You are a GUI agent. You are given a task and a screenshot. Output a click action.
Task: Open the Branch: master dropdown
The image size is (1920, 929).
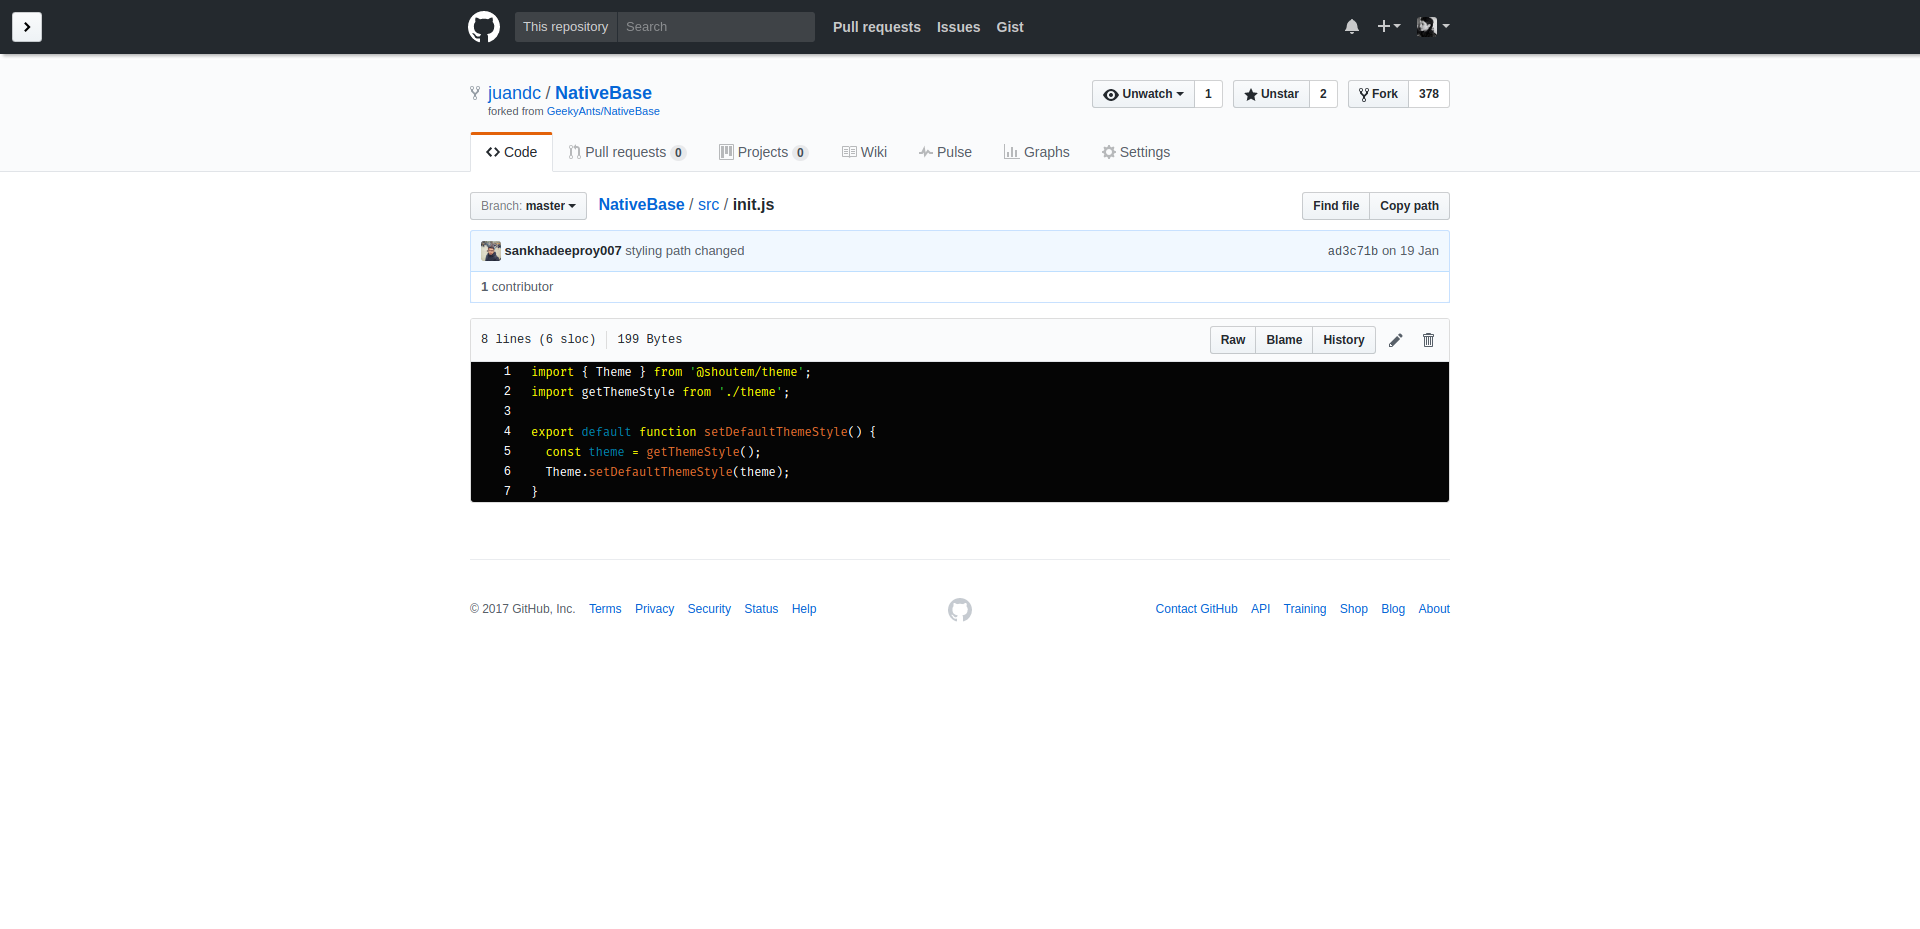(528, 206)
